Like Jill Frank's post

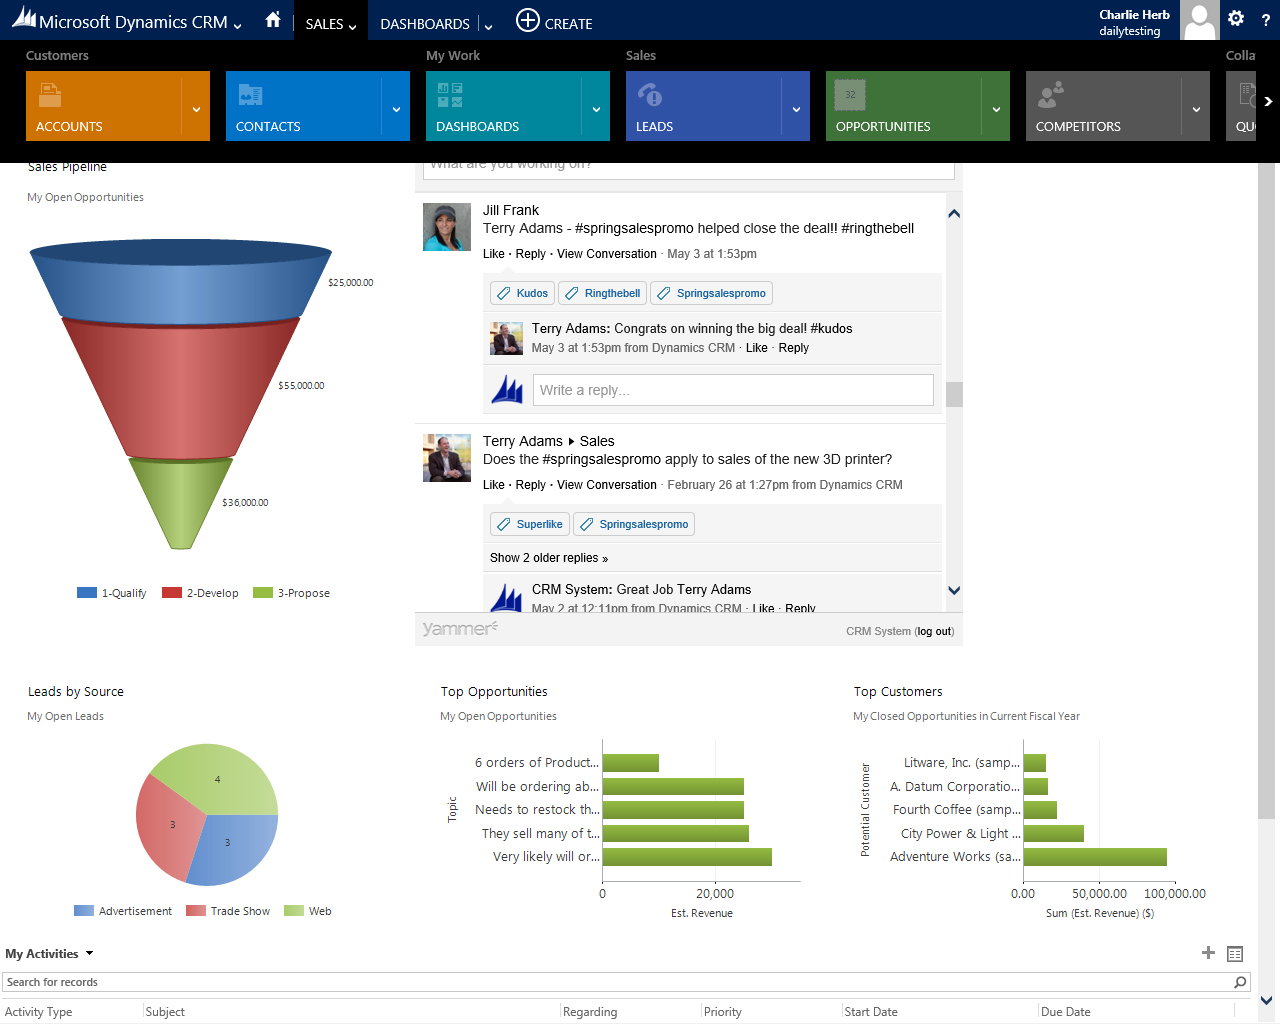coord(494,254)
